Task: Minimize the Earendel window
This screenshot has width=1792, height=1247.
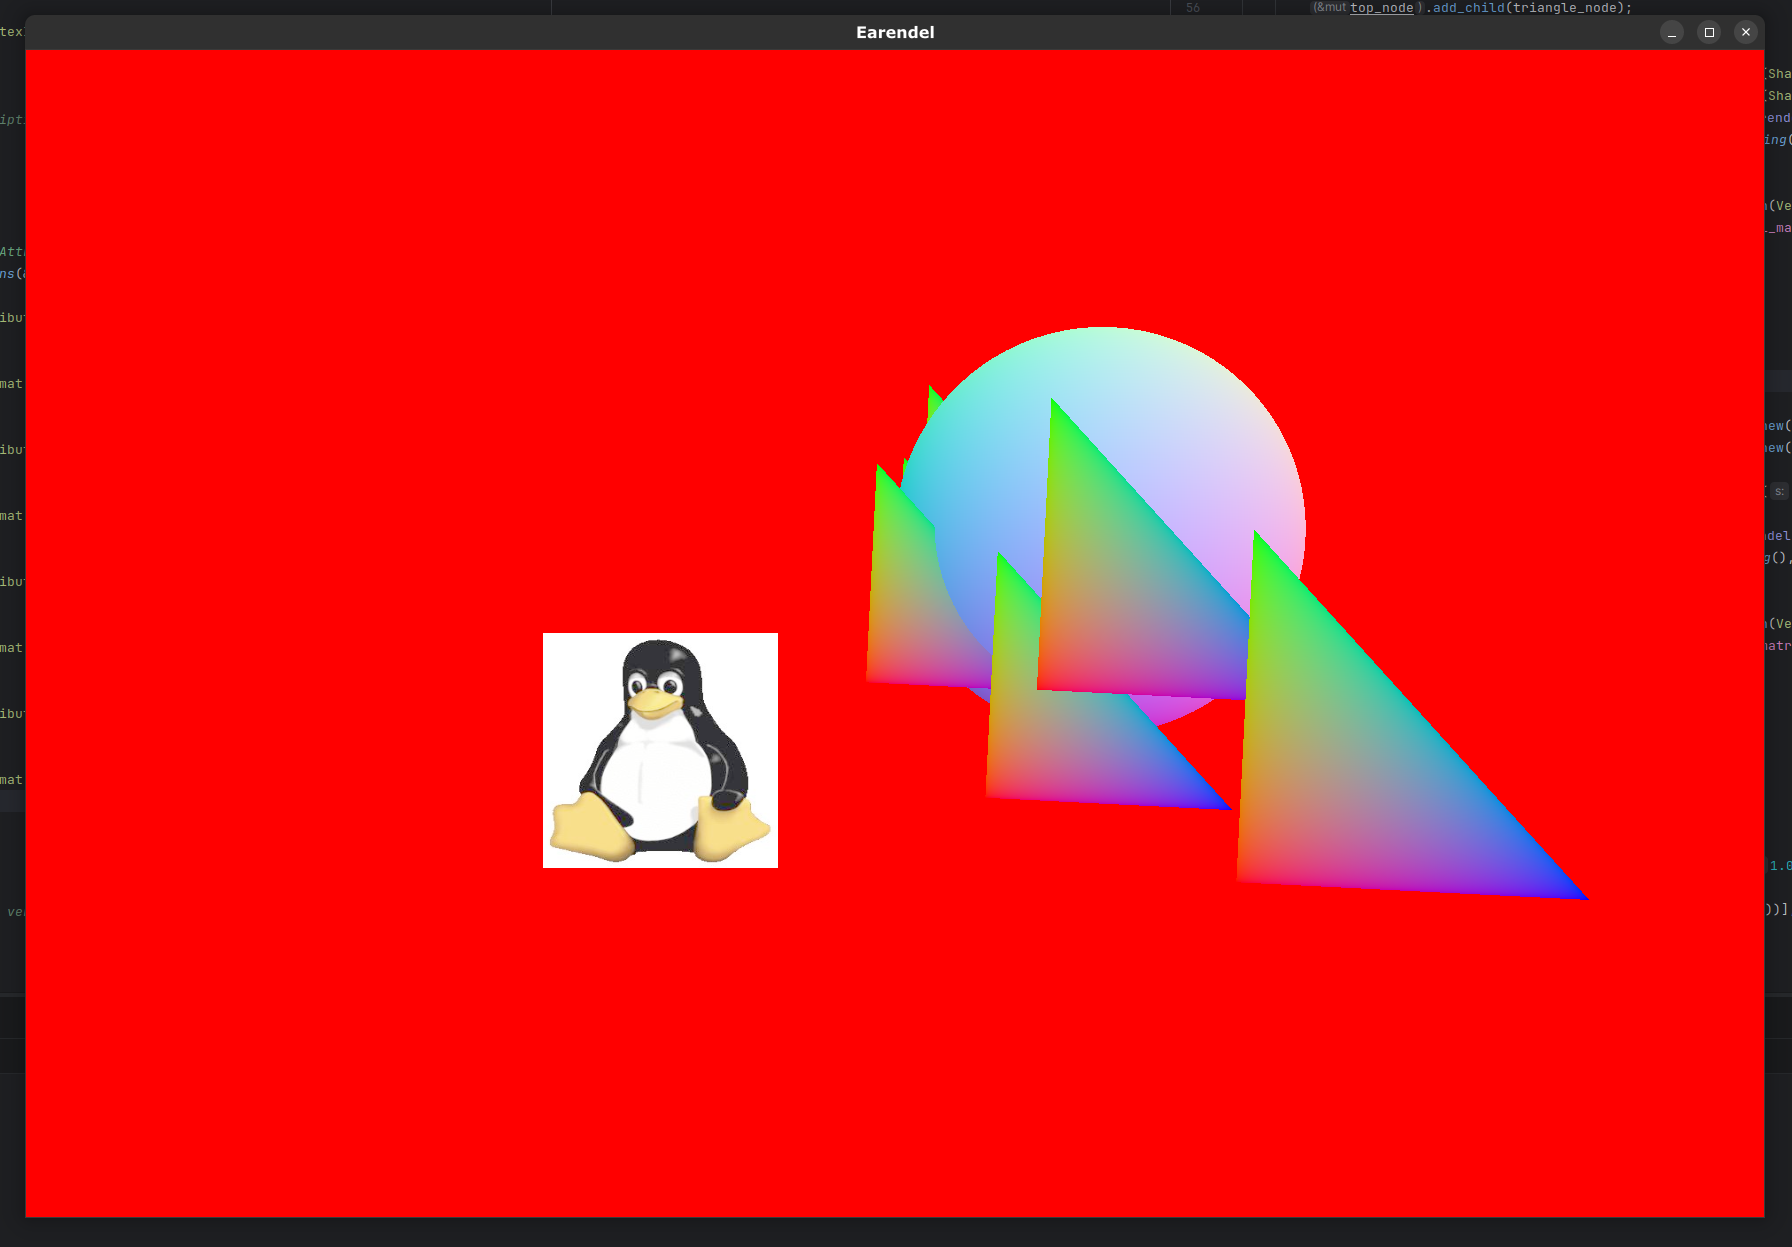Action: (1672, 32)
